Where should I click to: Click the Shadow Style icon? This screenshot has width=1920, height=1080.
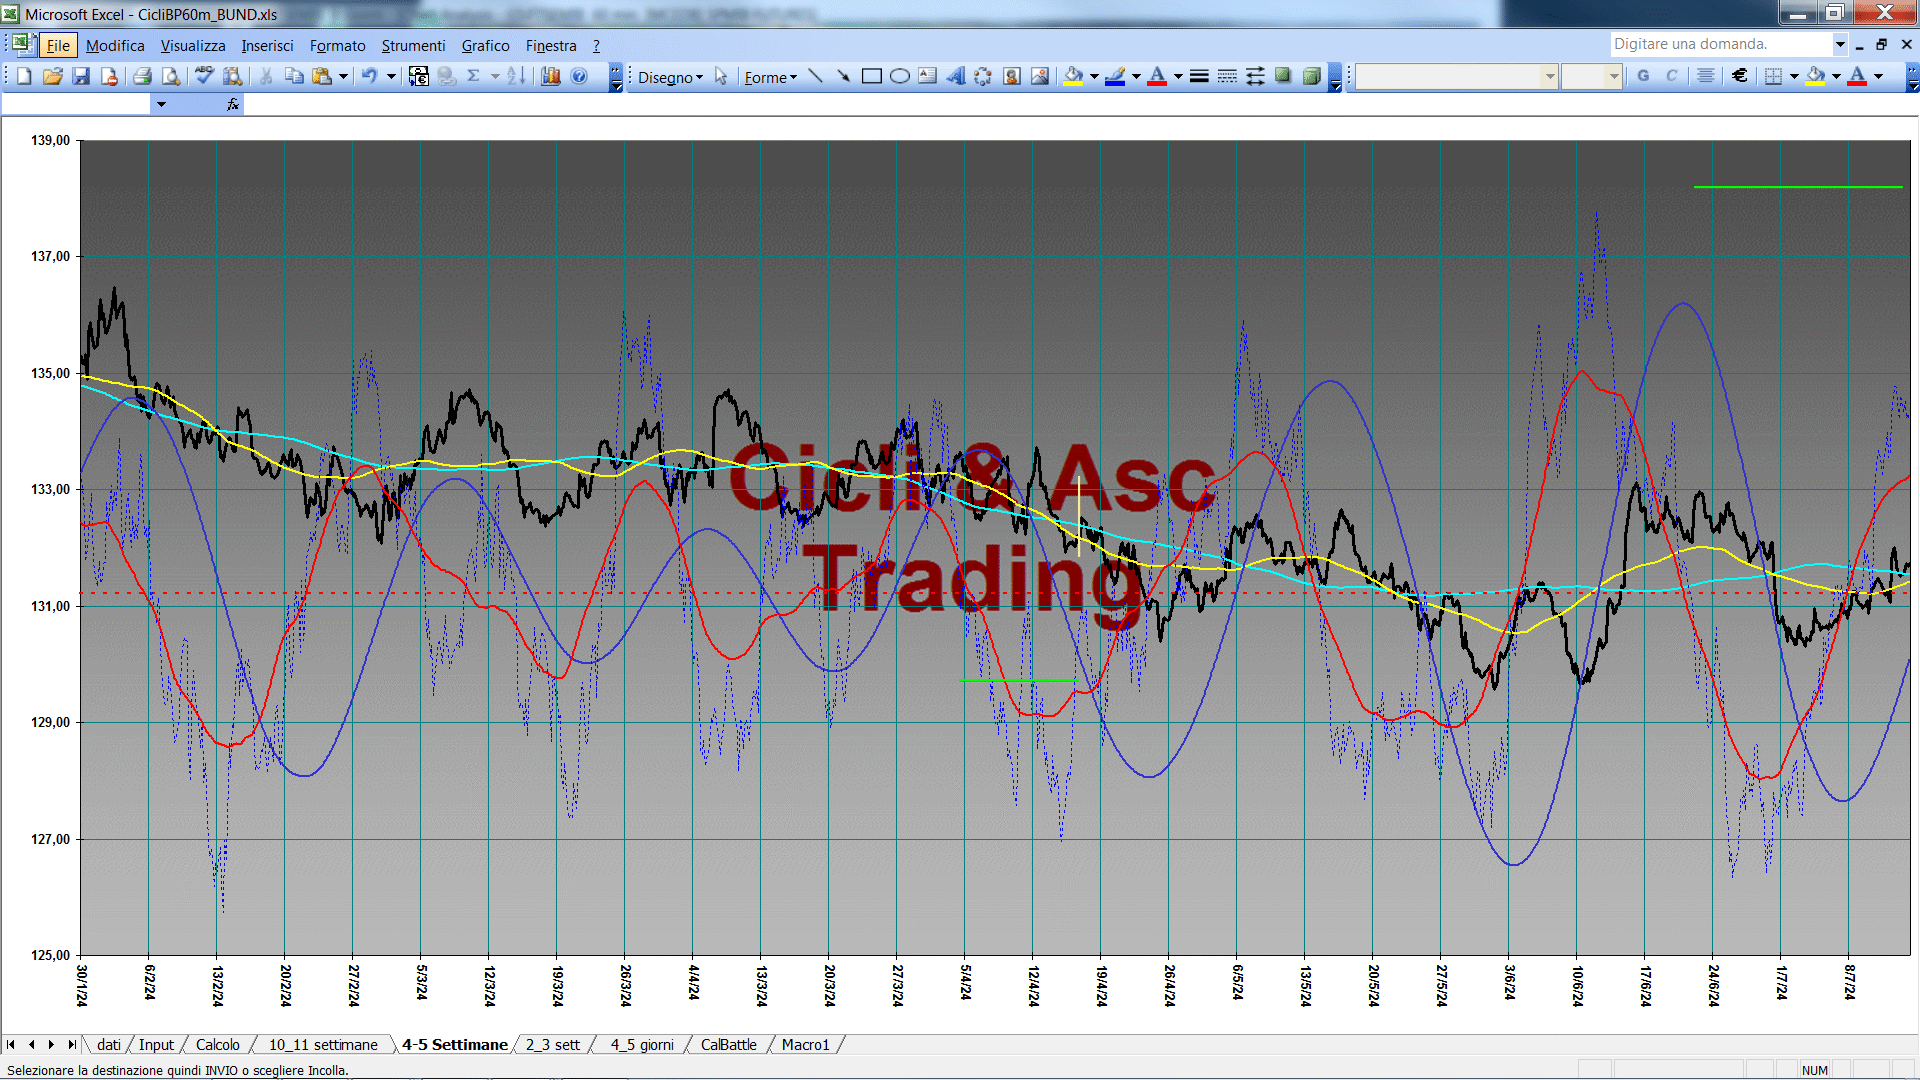point(1283,77)
